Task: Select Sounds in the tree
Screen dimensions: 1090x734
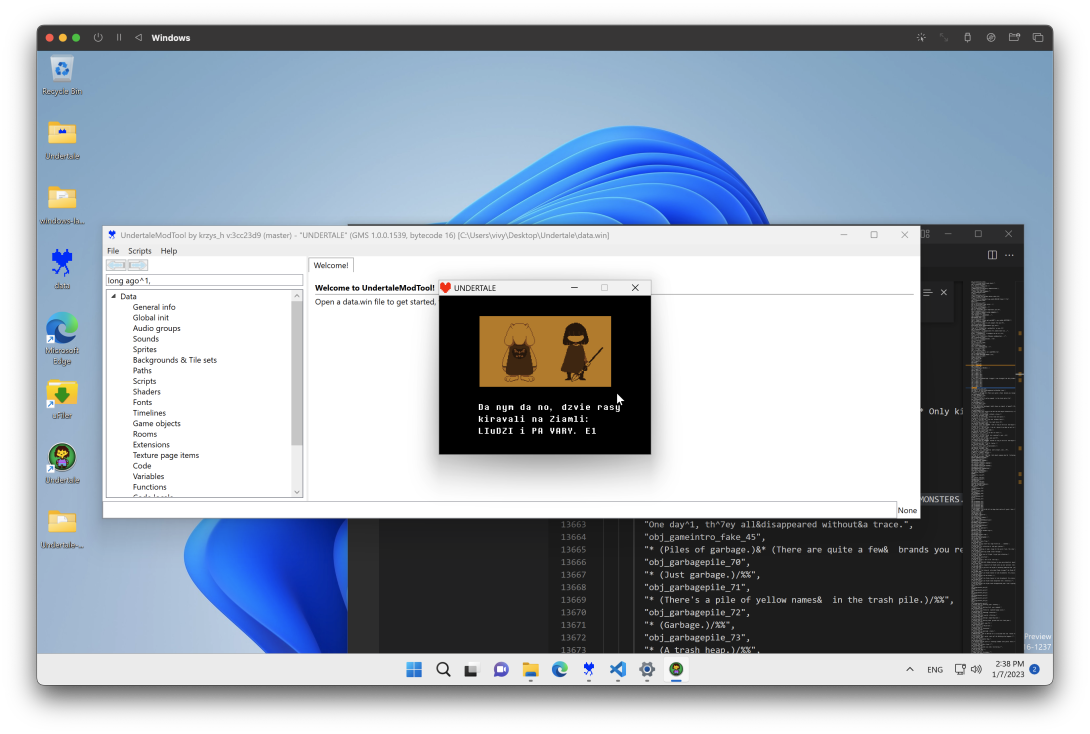Action: 146,339
